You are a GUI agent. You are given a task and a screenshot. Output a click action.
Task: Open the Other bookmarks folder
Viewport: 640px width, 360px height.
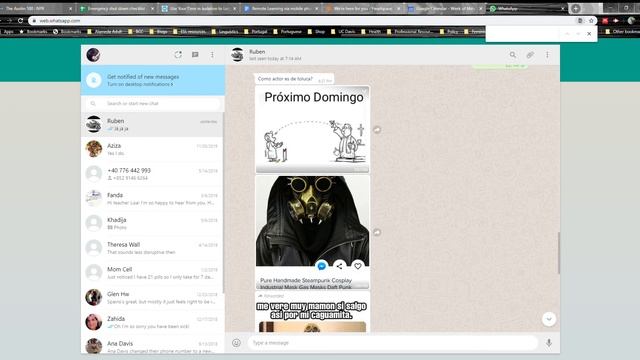[622, 31]
